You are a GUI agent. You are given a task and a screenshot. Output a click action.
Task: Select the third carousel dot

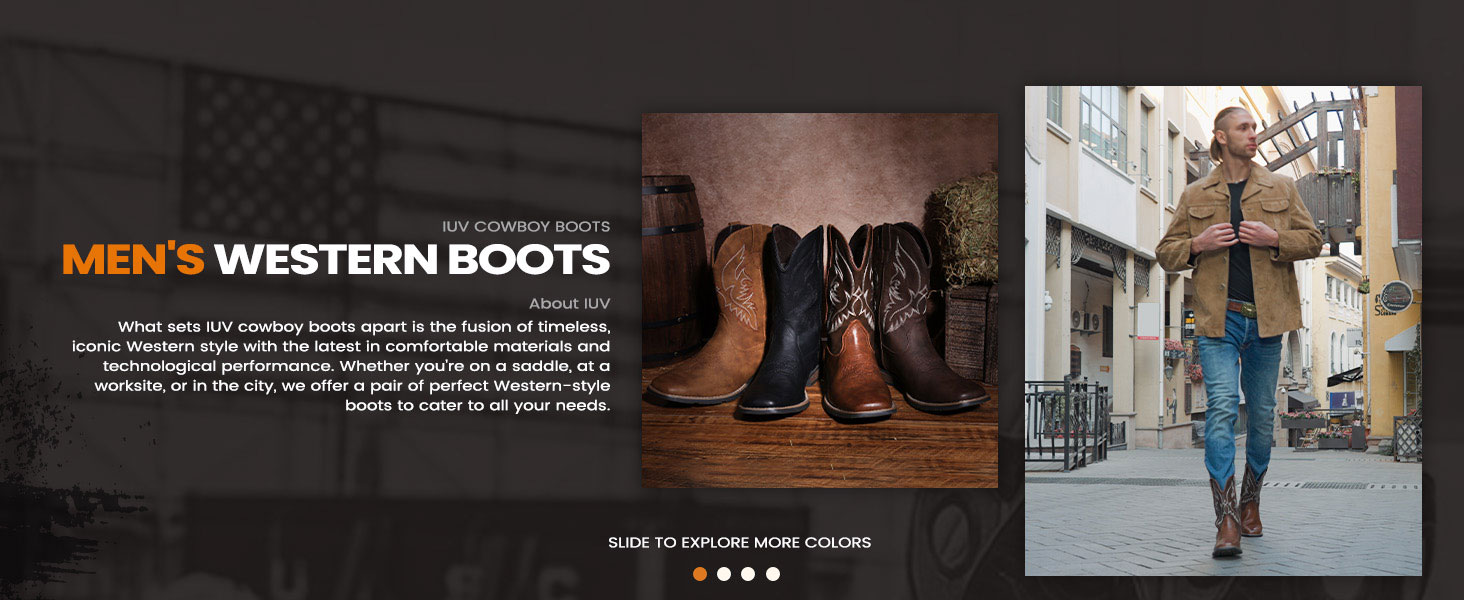point(748,574)
